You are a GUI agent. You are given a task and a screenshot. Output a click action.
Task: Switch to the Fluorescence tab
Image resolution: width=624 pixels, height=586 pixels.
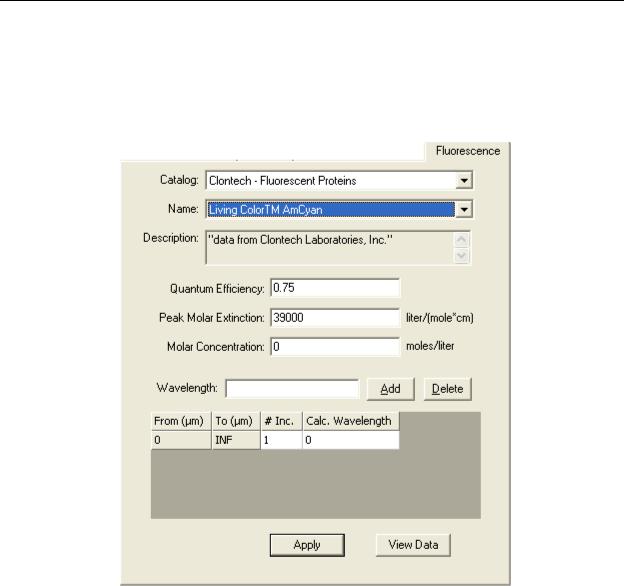(x=468, y=151)
